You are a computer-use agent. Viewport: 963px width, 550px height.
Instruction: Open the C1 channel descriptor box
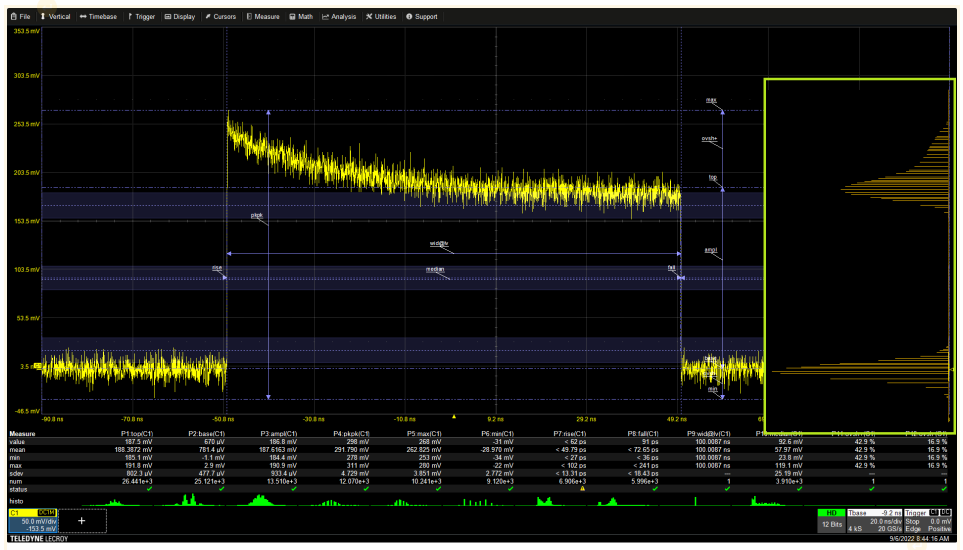[33, 521]
